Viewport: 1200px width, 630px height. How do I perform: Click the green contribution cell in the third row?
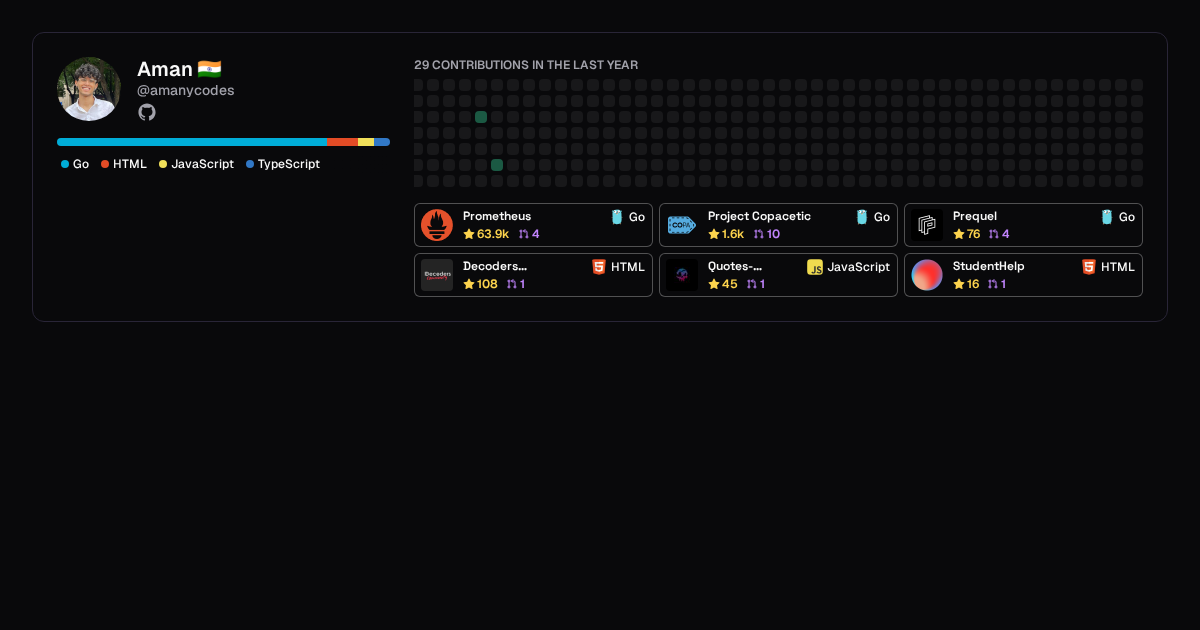tap(481, 117)
